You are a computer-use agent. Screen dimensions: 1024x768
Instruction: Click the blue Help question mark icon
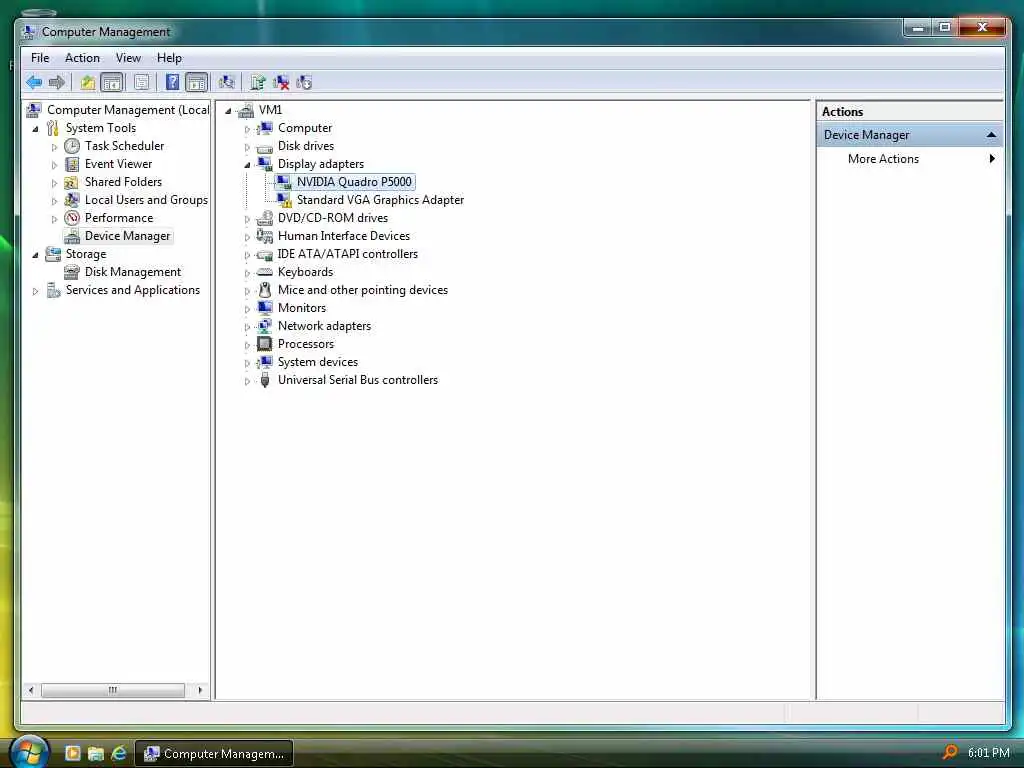coord(172,82)
